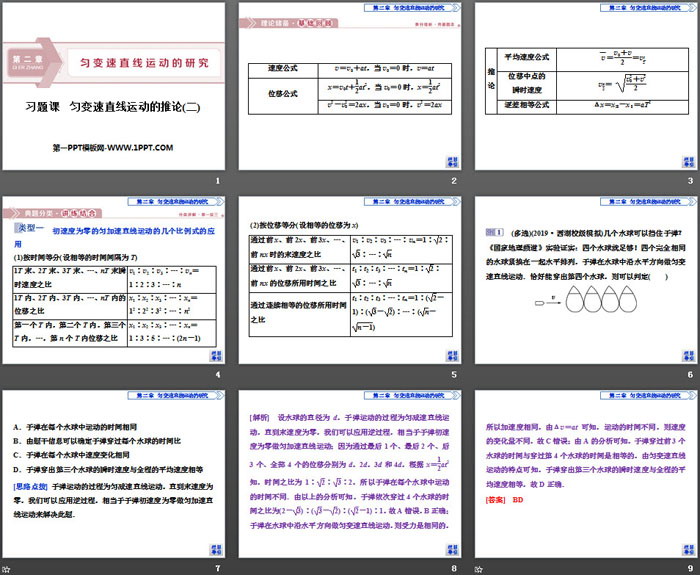
Task: Select slide 2 with velocity formula table
Action: [x=350, y=86]
